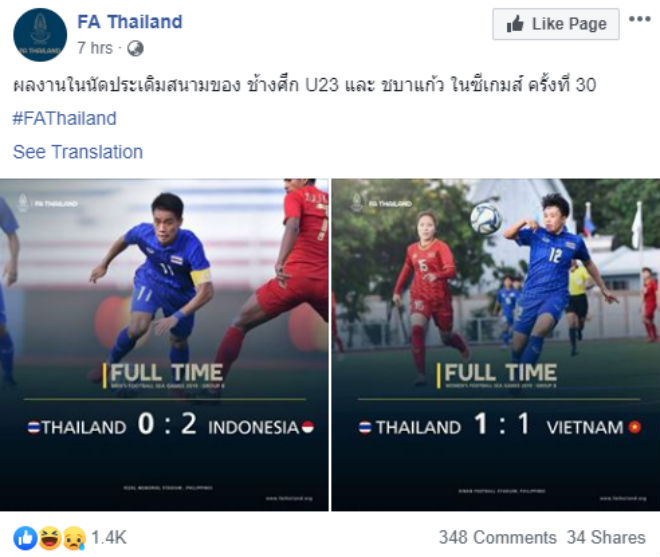Click See Translation link
660x557 pixels.
click(x=78, y=152)
